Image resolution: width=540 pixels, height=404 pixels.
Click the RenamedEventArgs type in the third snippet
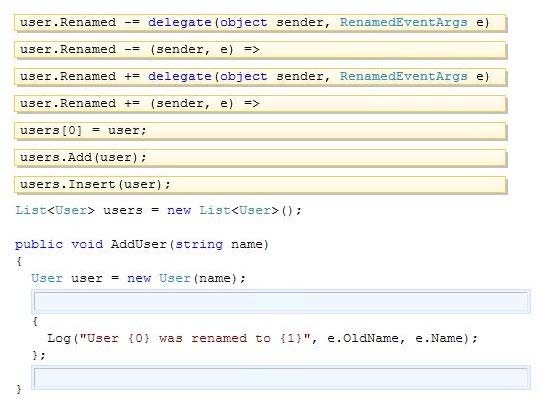(x=404, y=76)
